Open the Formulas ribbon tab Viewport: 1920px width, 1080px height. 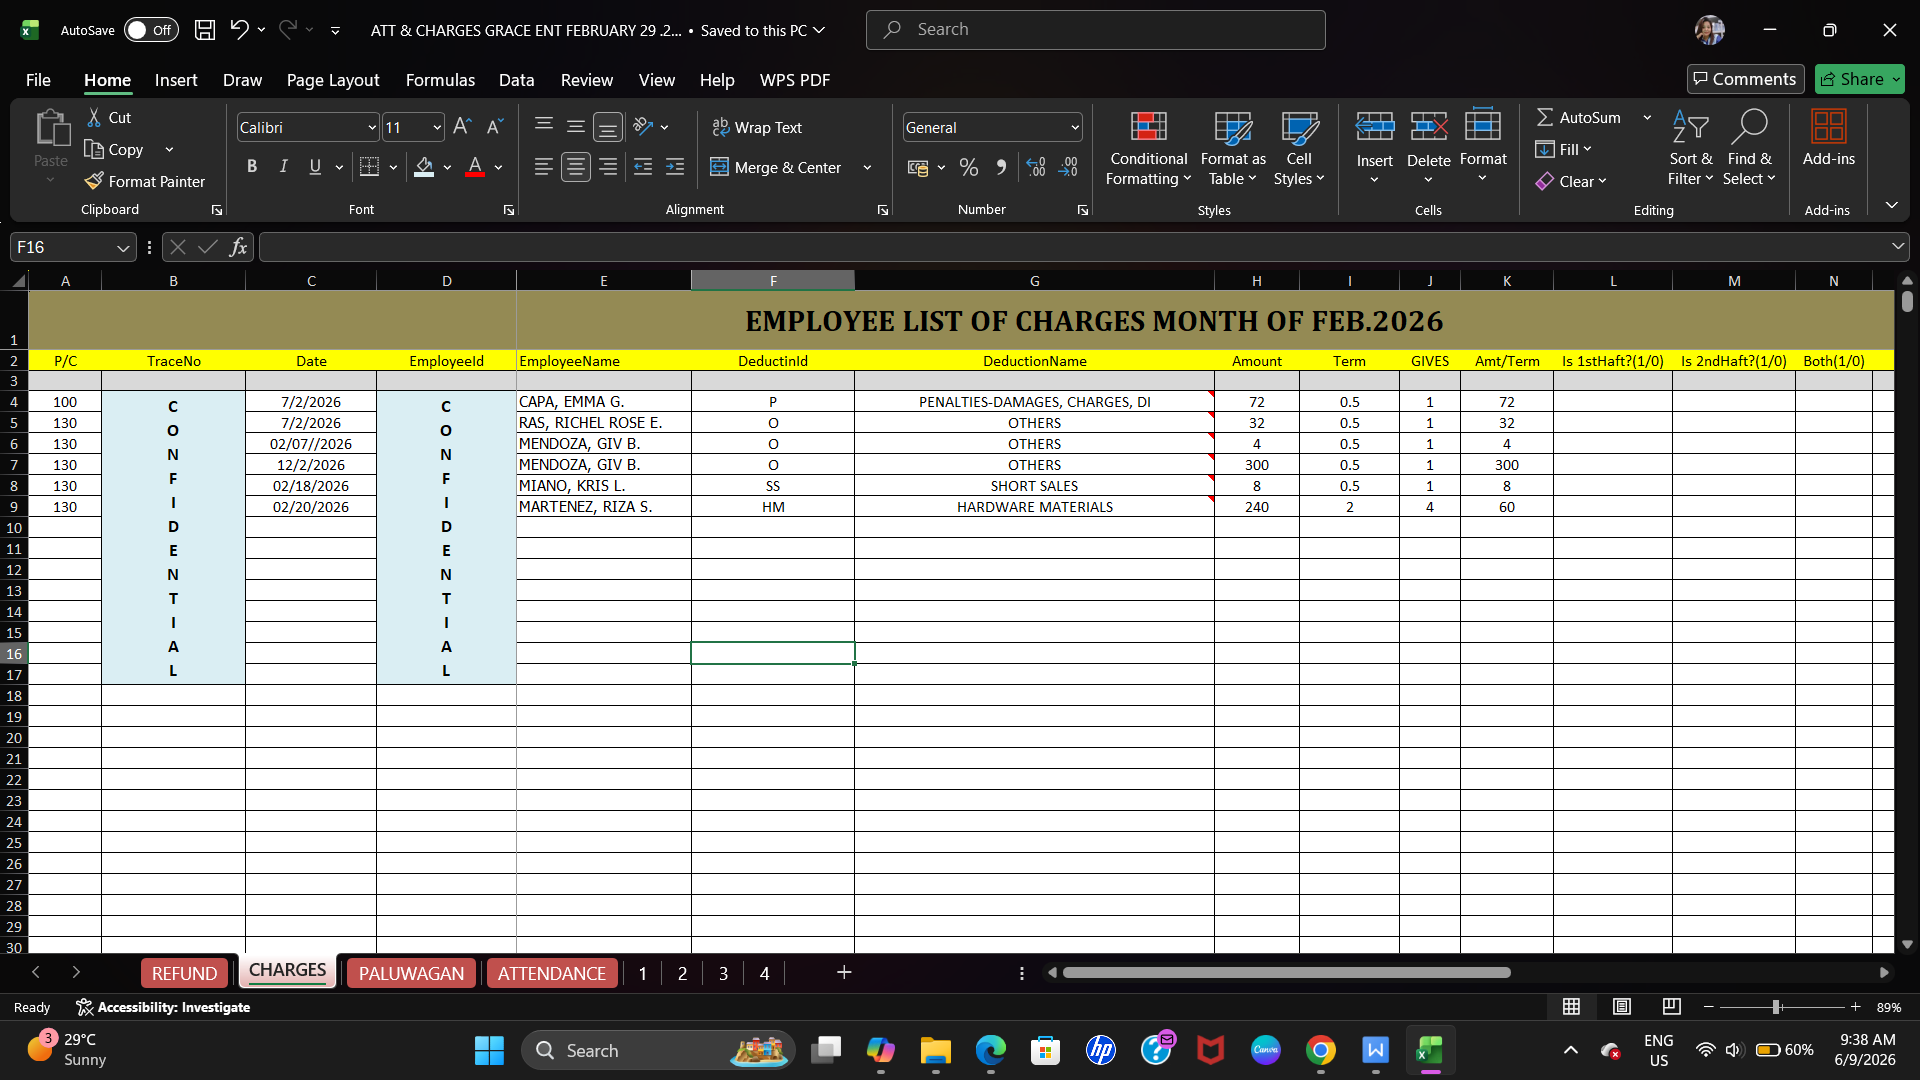(x=440, y=80)
